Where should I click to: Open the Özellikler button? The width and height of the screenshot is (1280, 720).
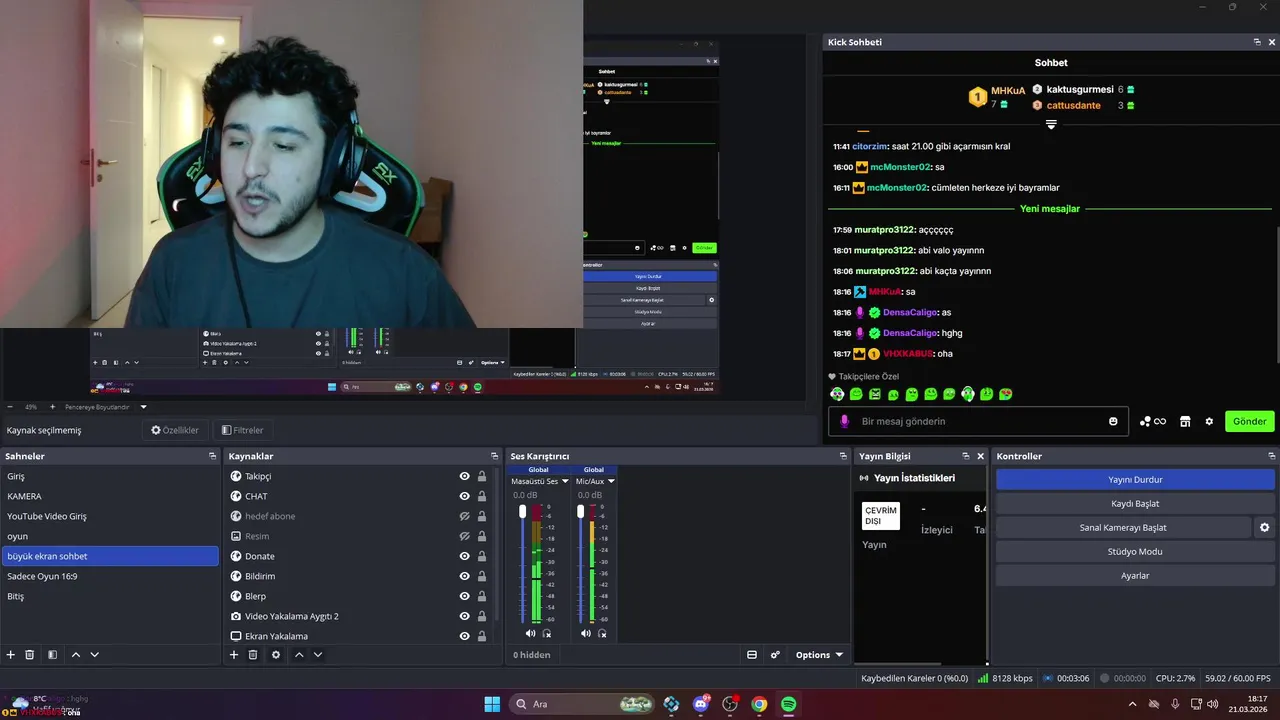click(175, 430)
